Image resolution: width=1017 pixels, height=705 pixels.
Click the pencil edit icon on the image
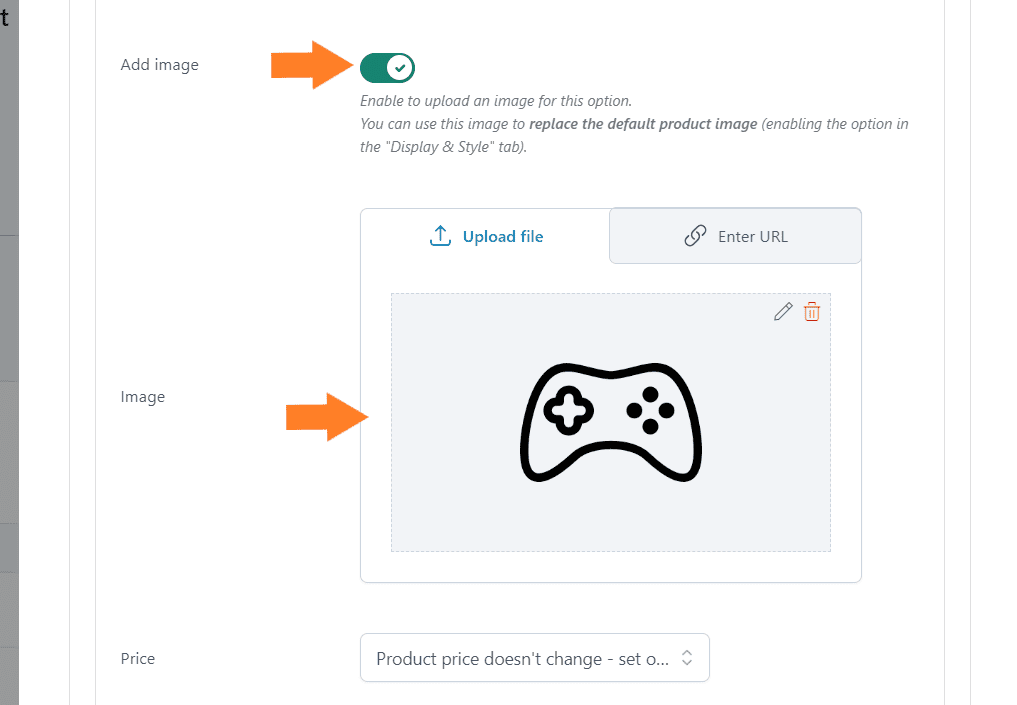coord(783,312)
